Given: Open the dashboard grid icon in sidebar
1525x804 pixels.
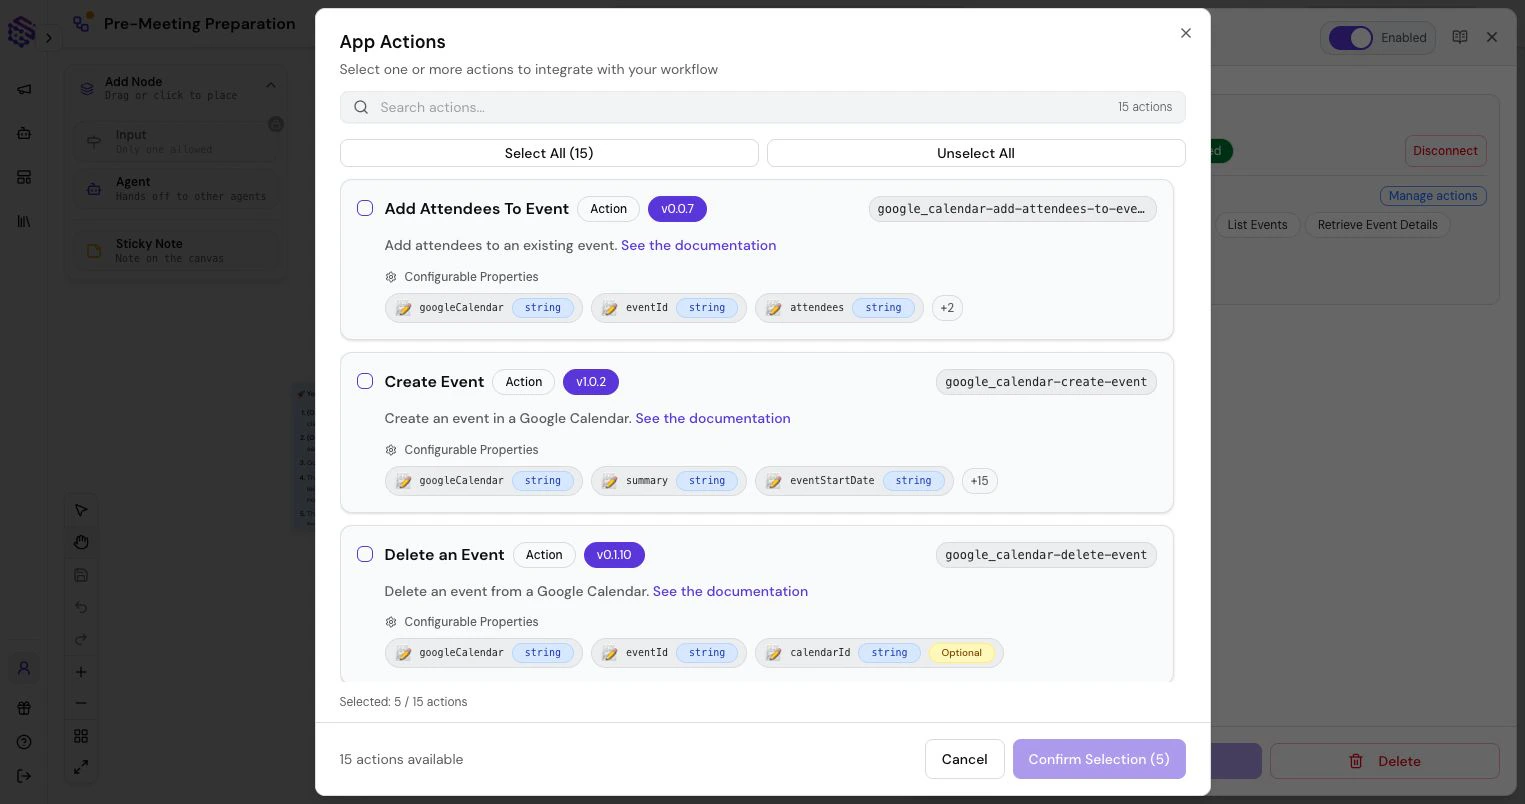Looking at the screenshot, I should [24, 177].
